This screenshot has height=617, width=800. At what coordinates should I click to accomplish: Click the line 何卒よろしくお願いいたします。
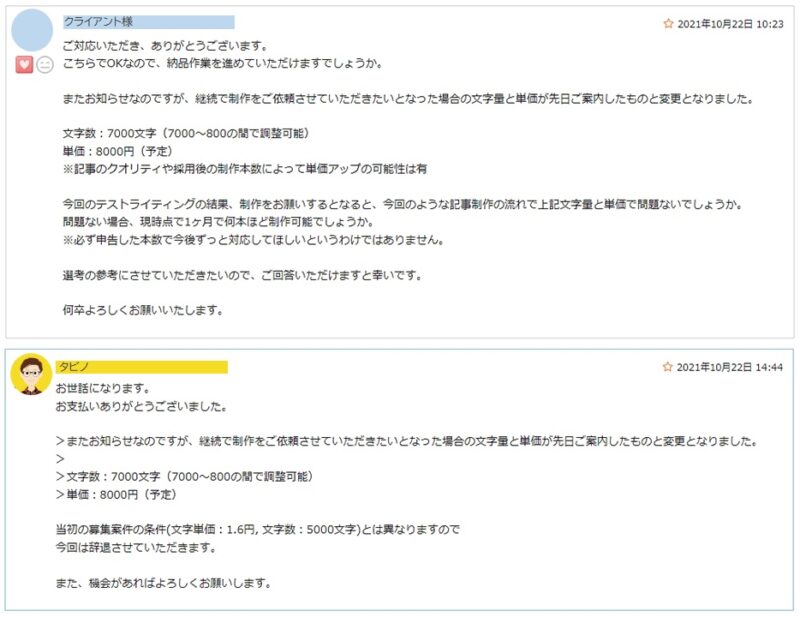[143, 310]
